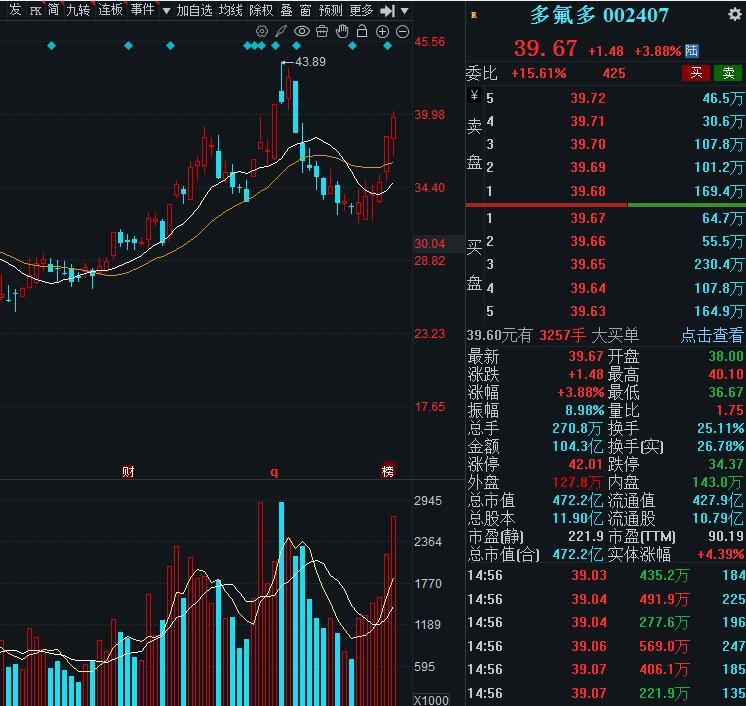
Task: Click 叠 overlay option
Action: coord(286,10)
